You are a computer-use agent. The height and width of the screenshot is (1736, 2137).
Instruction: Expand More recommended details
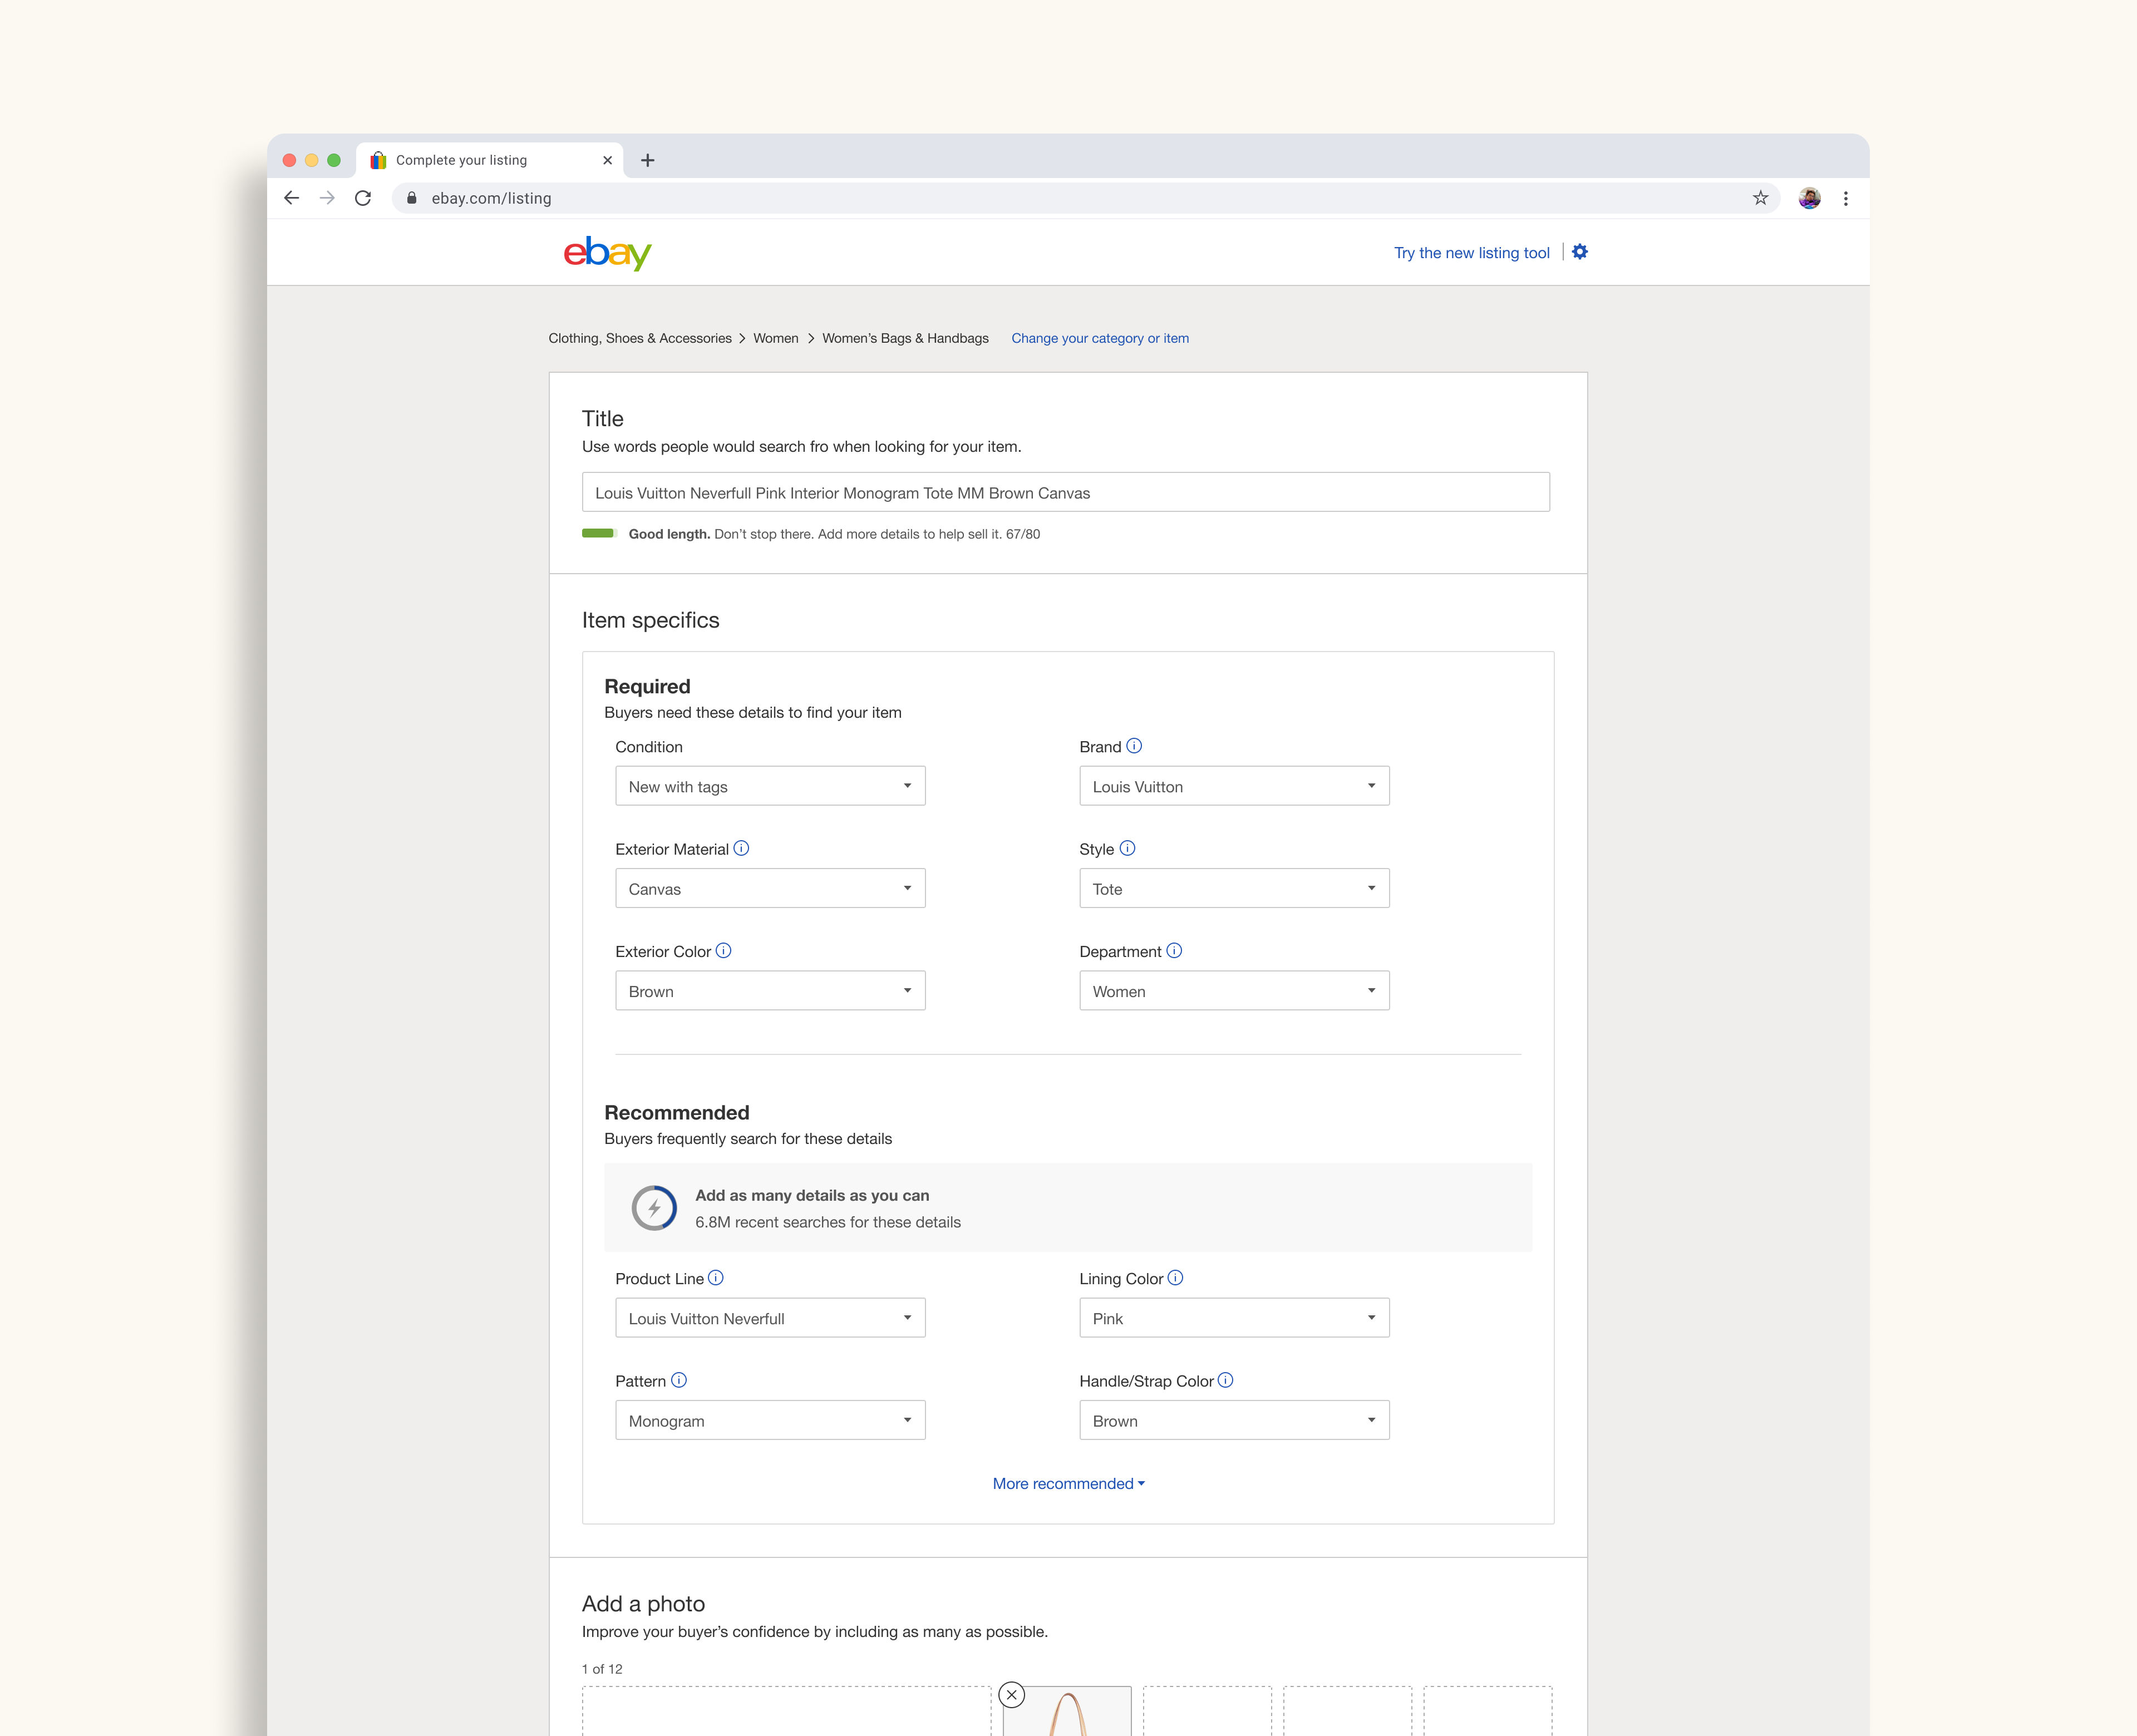(x=1068, y=1484)
